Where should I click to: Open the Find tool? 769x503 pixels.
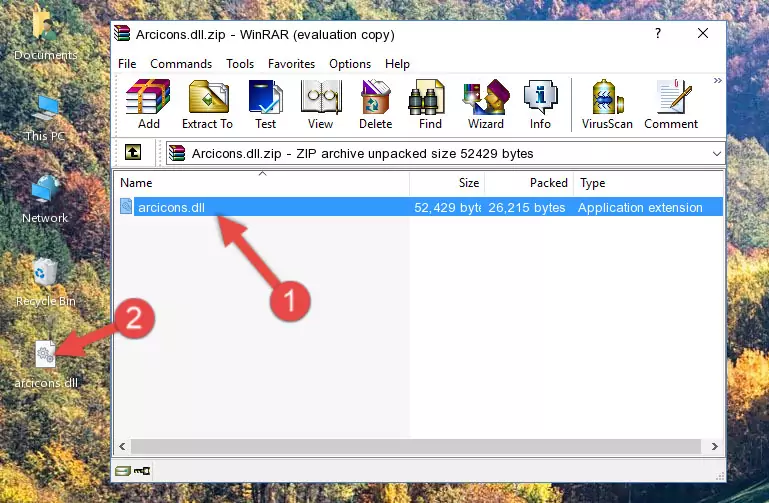430,104
